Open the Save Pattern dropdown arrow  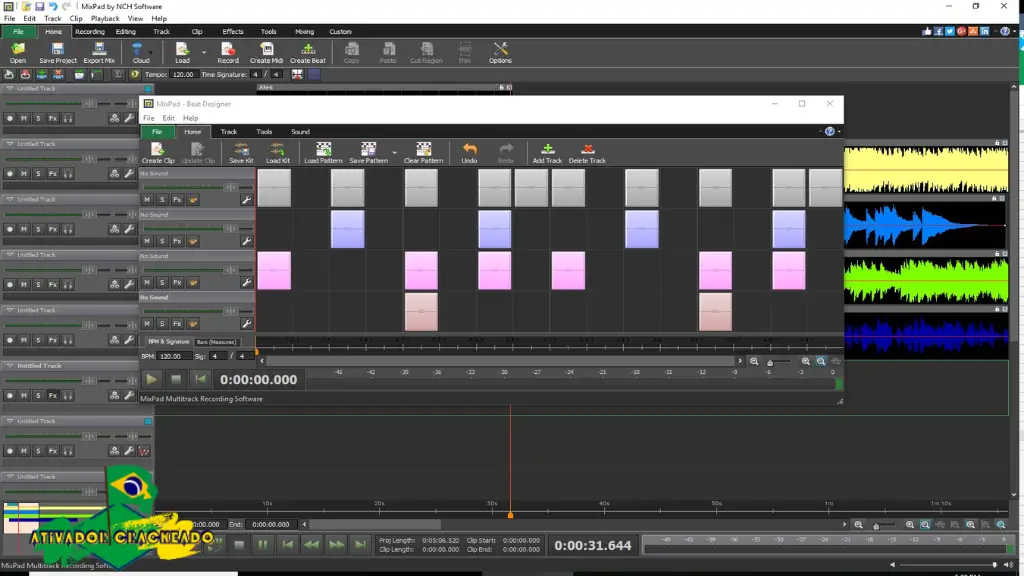[x=394, y=153]
